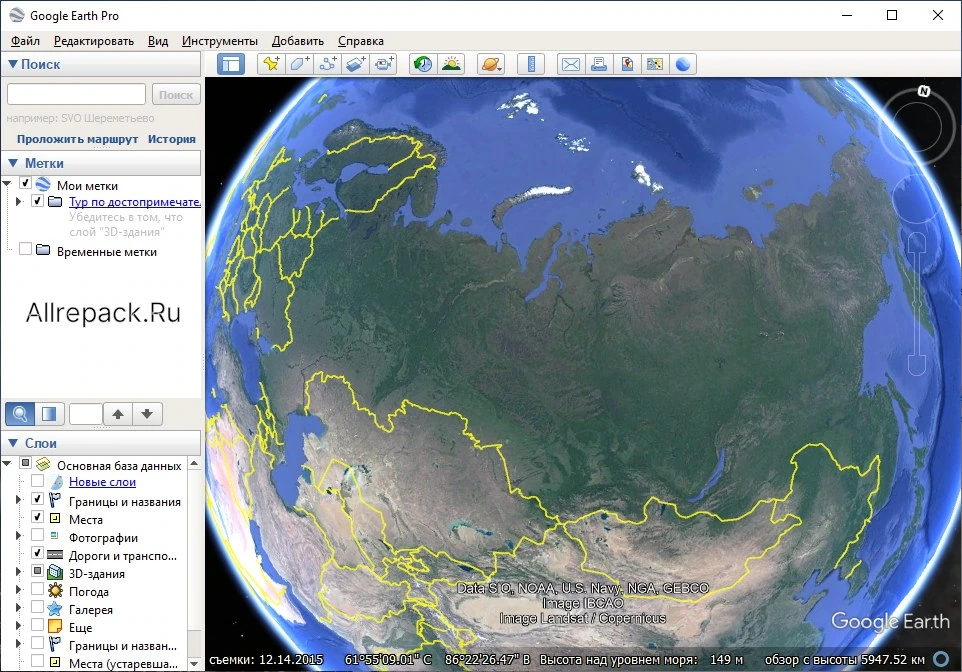The image size is (962, 672).
Task: Expand the Тур по достопримечательностям folder
Action: (18, 201)
